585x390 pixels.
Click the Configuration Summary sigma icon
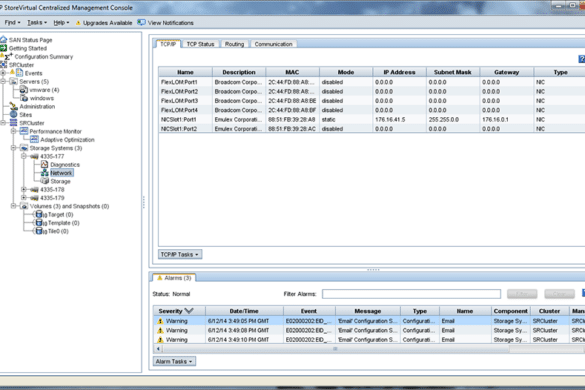[x=8, y=57]
